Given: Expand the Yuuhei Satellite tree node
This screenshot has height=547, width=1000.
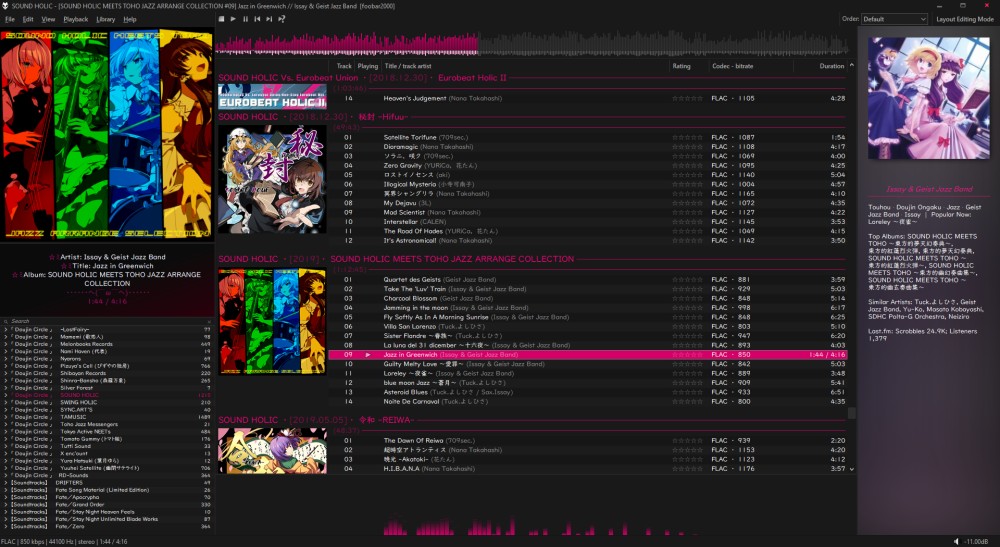Looking at the screenshot, I should tap(6, 468).
